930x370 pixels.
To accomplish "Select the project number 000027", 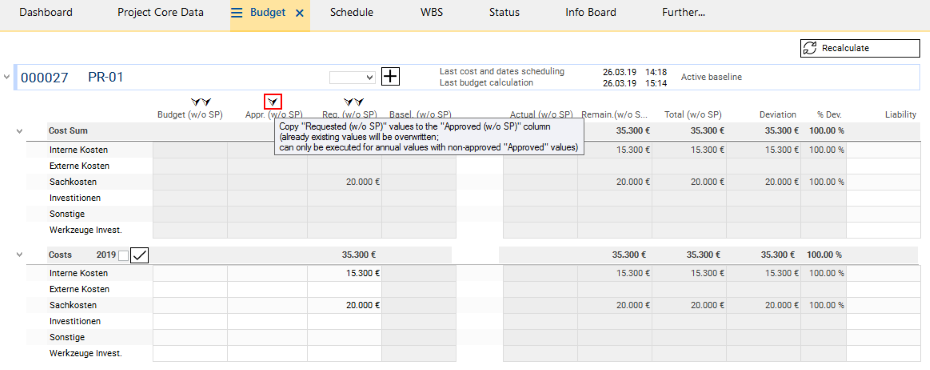I will pos(44,77).
